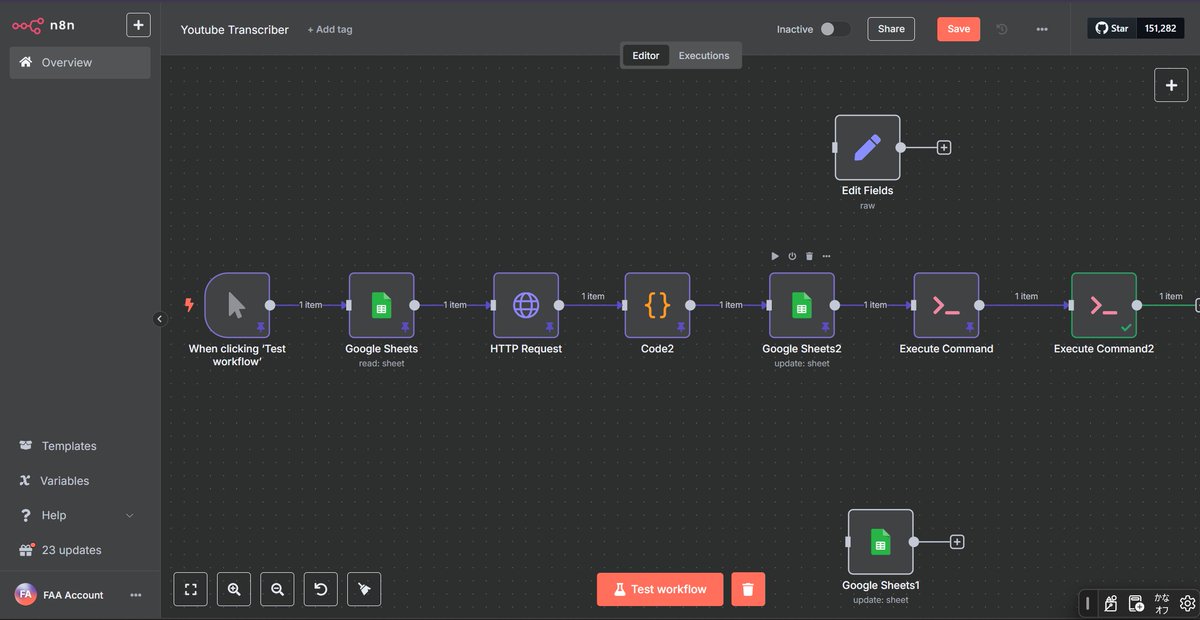Screen dimensions: 1200x620
Task: Select the Google Sheets read node
Action: [381, 305]
